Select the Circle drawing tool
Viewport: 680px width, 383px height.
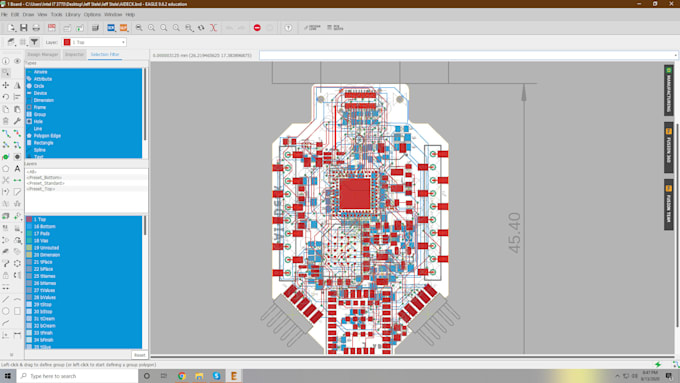pyautogui.click(x=6, y=311)
